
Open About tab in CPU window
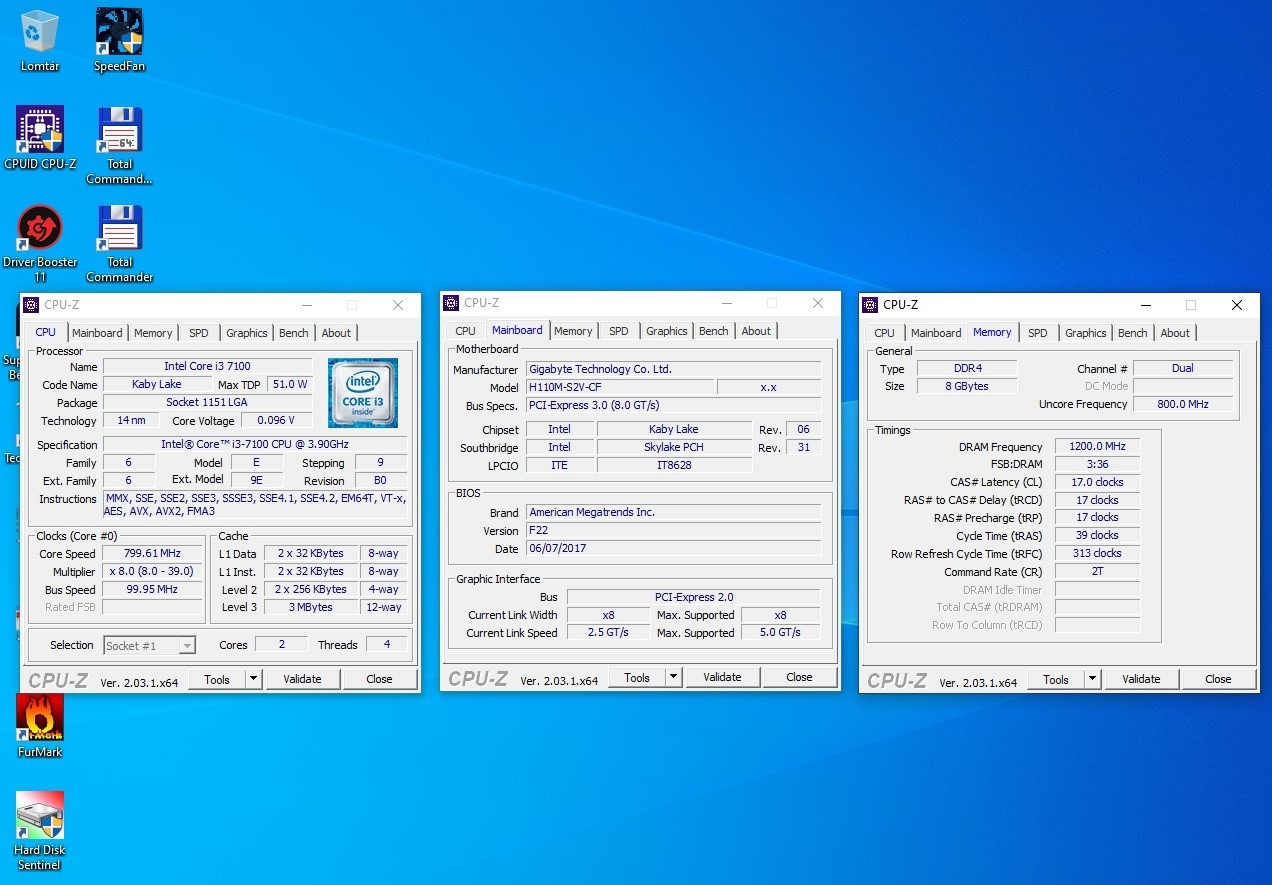pyautogui.click(x=336, y=333)
